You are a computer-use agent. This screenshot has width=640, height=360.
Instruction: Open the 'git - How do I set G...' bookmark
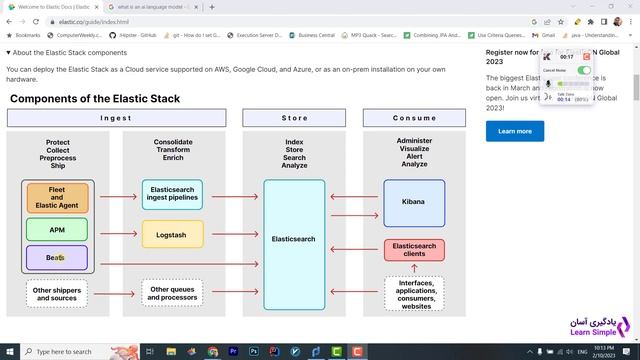click(x=192, y=36)
